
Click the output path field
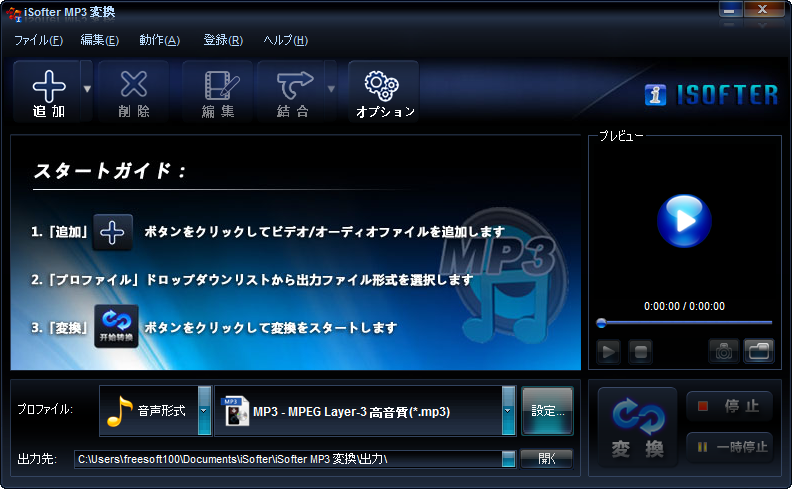[x=288, y=459]
